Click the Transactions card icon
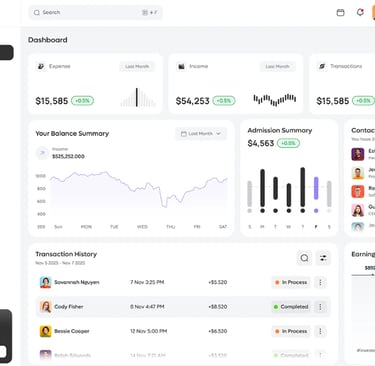The image size is (375, 366). click(322, 66)
